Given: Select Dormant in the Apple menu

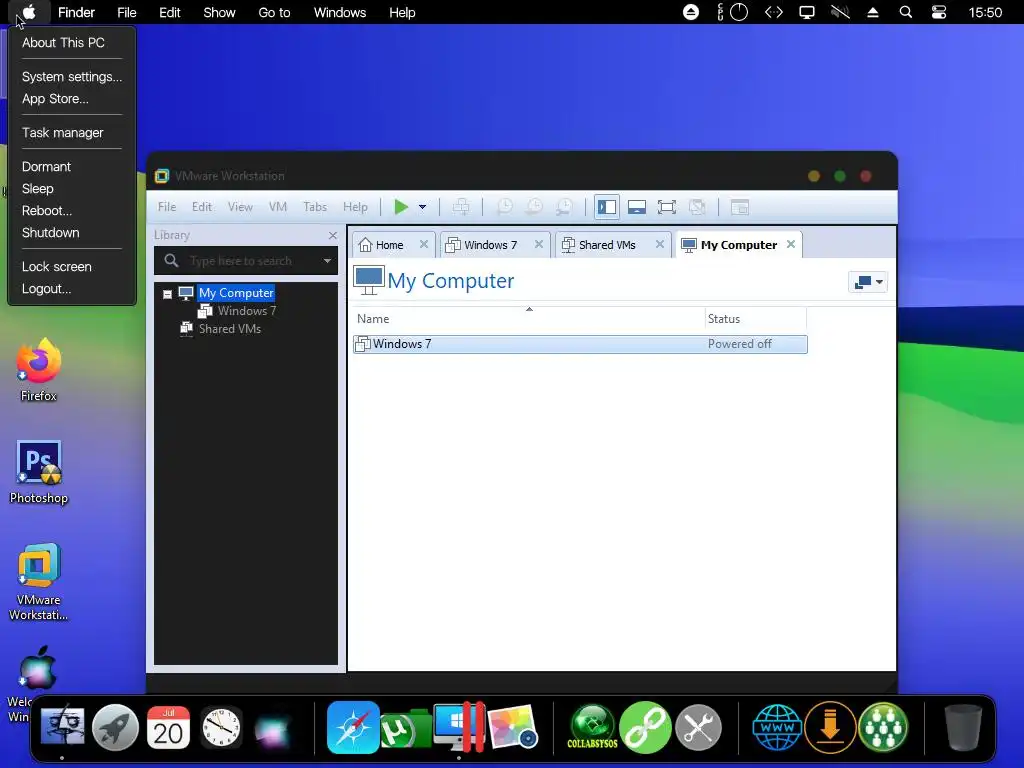Looking at the screenshot, I should [x=46, y=167].
